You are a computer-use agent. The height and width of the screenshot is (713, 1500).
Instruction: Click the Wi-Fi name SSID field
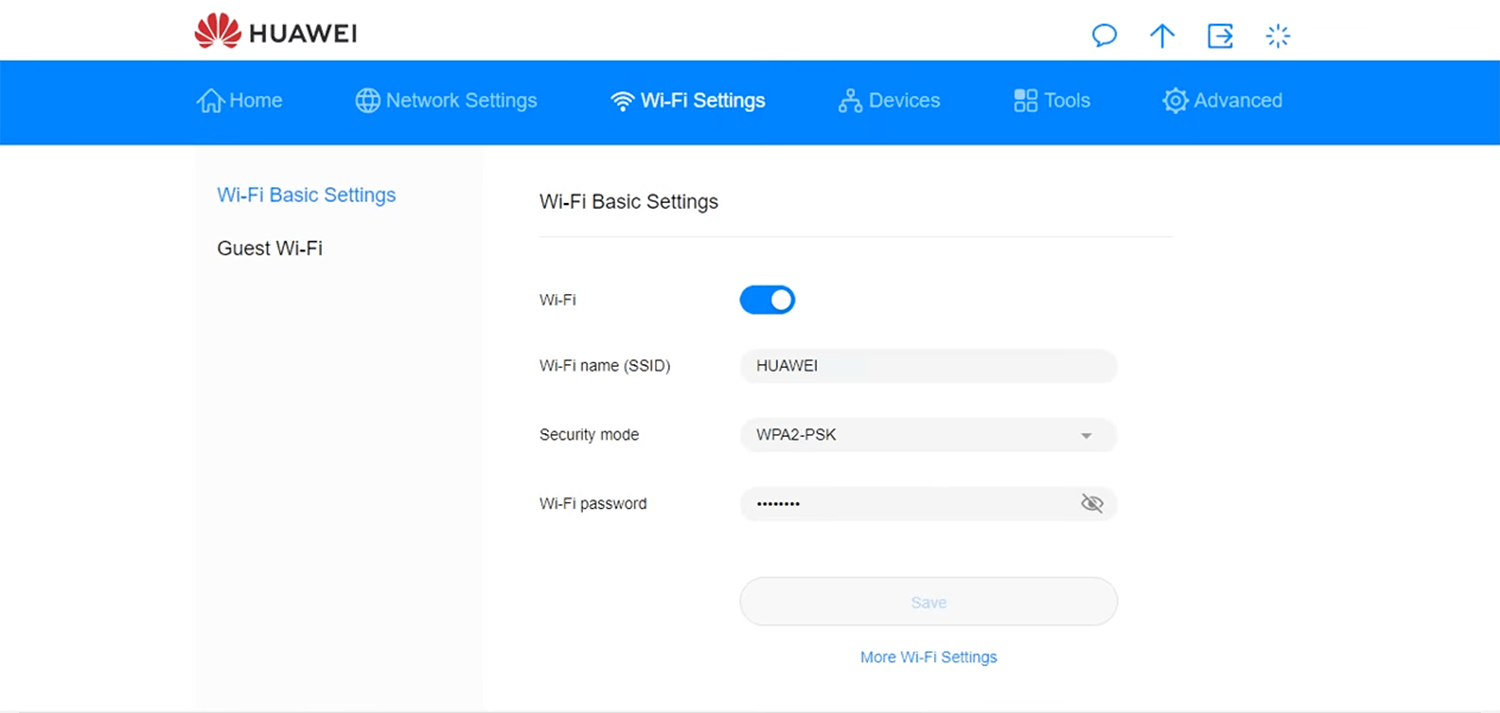point(928,366)
